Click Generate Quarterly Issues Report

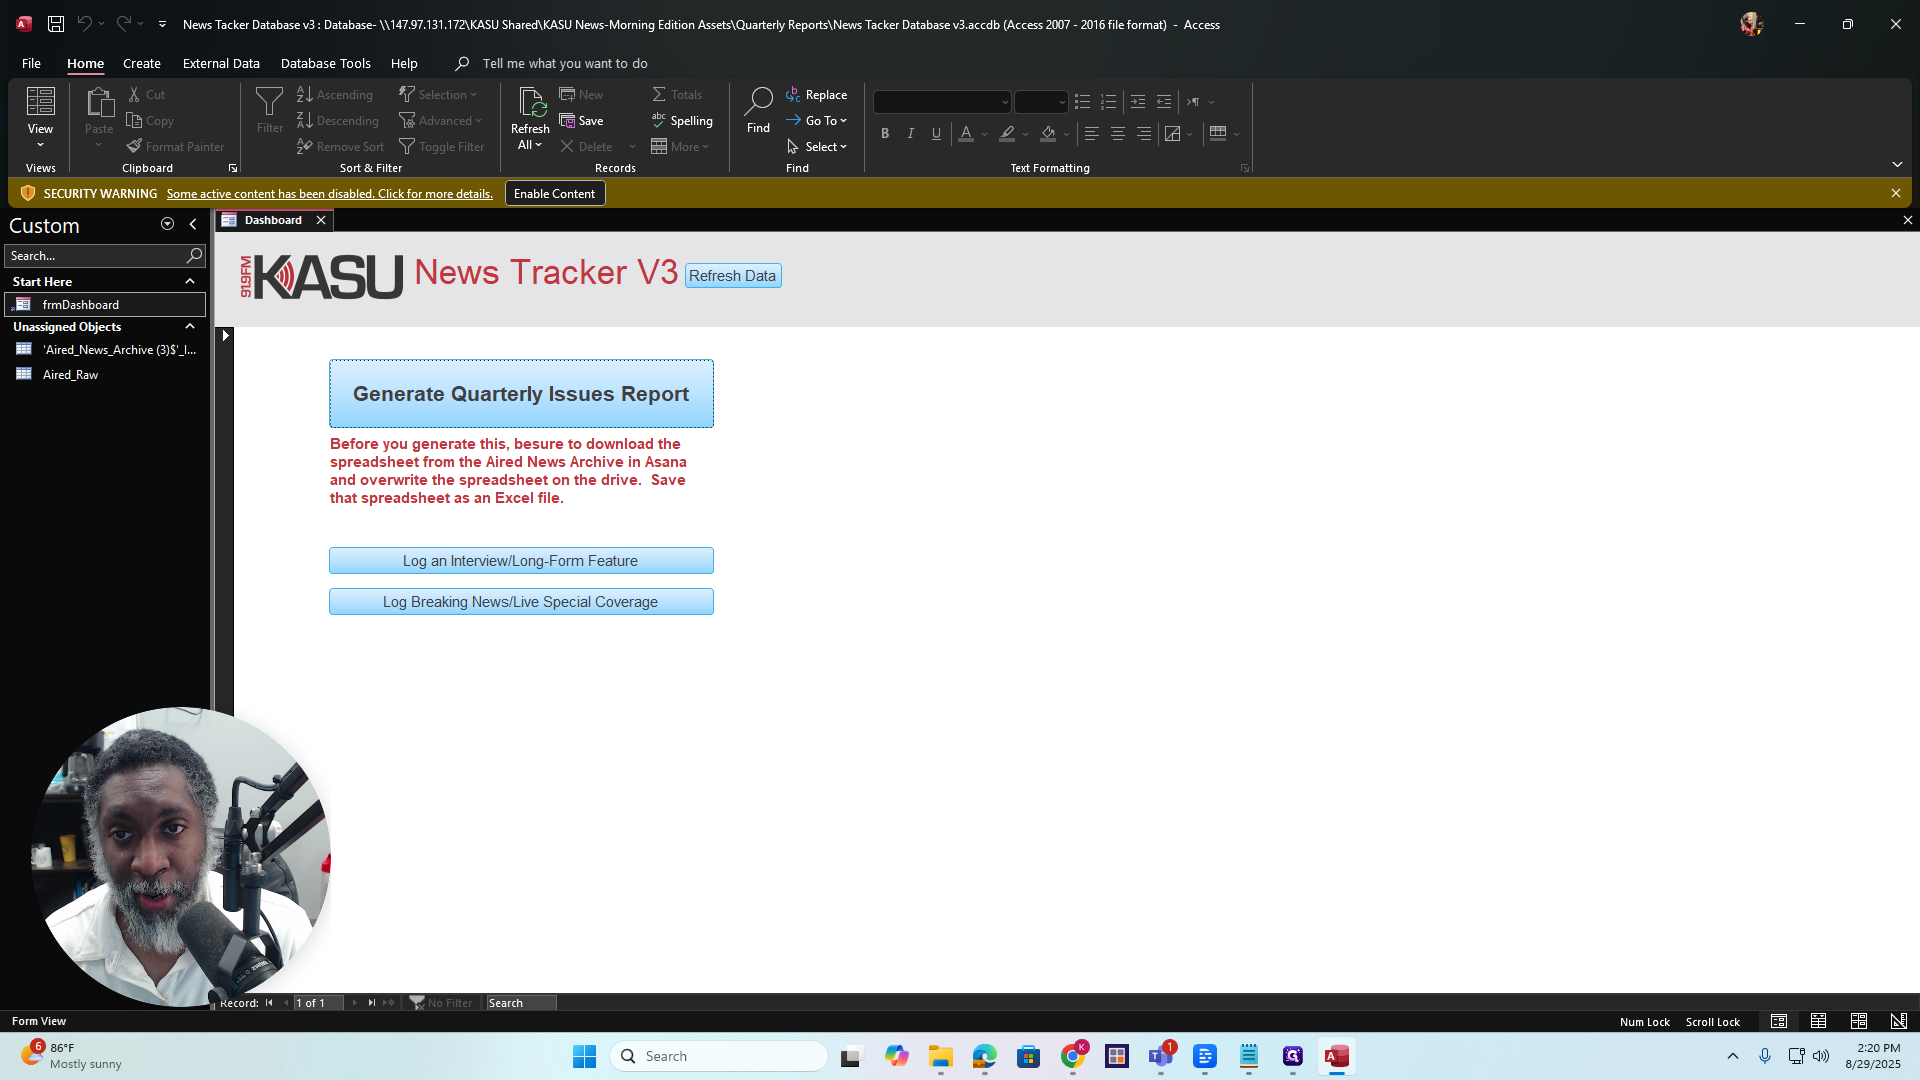(x=521, y=393)
